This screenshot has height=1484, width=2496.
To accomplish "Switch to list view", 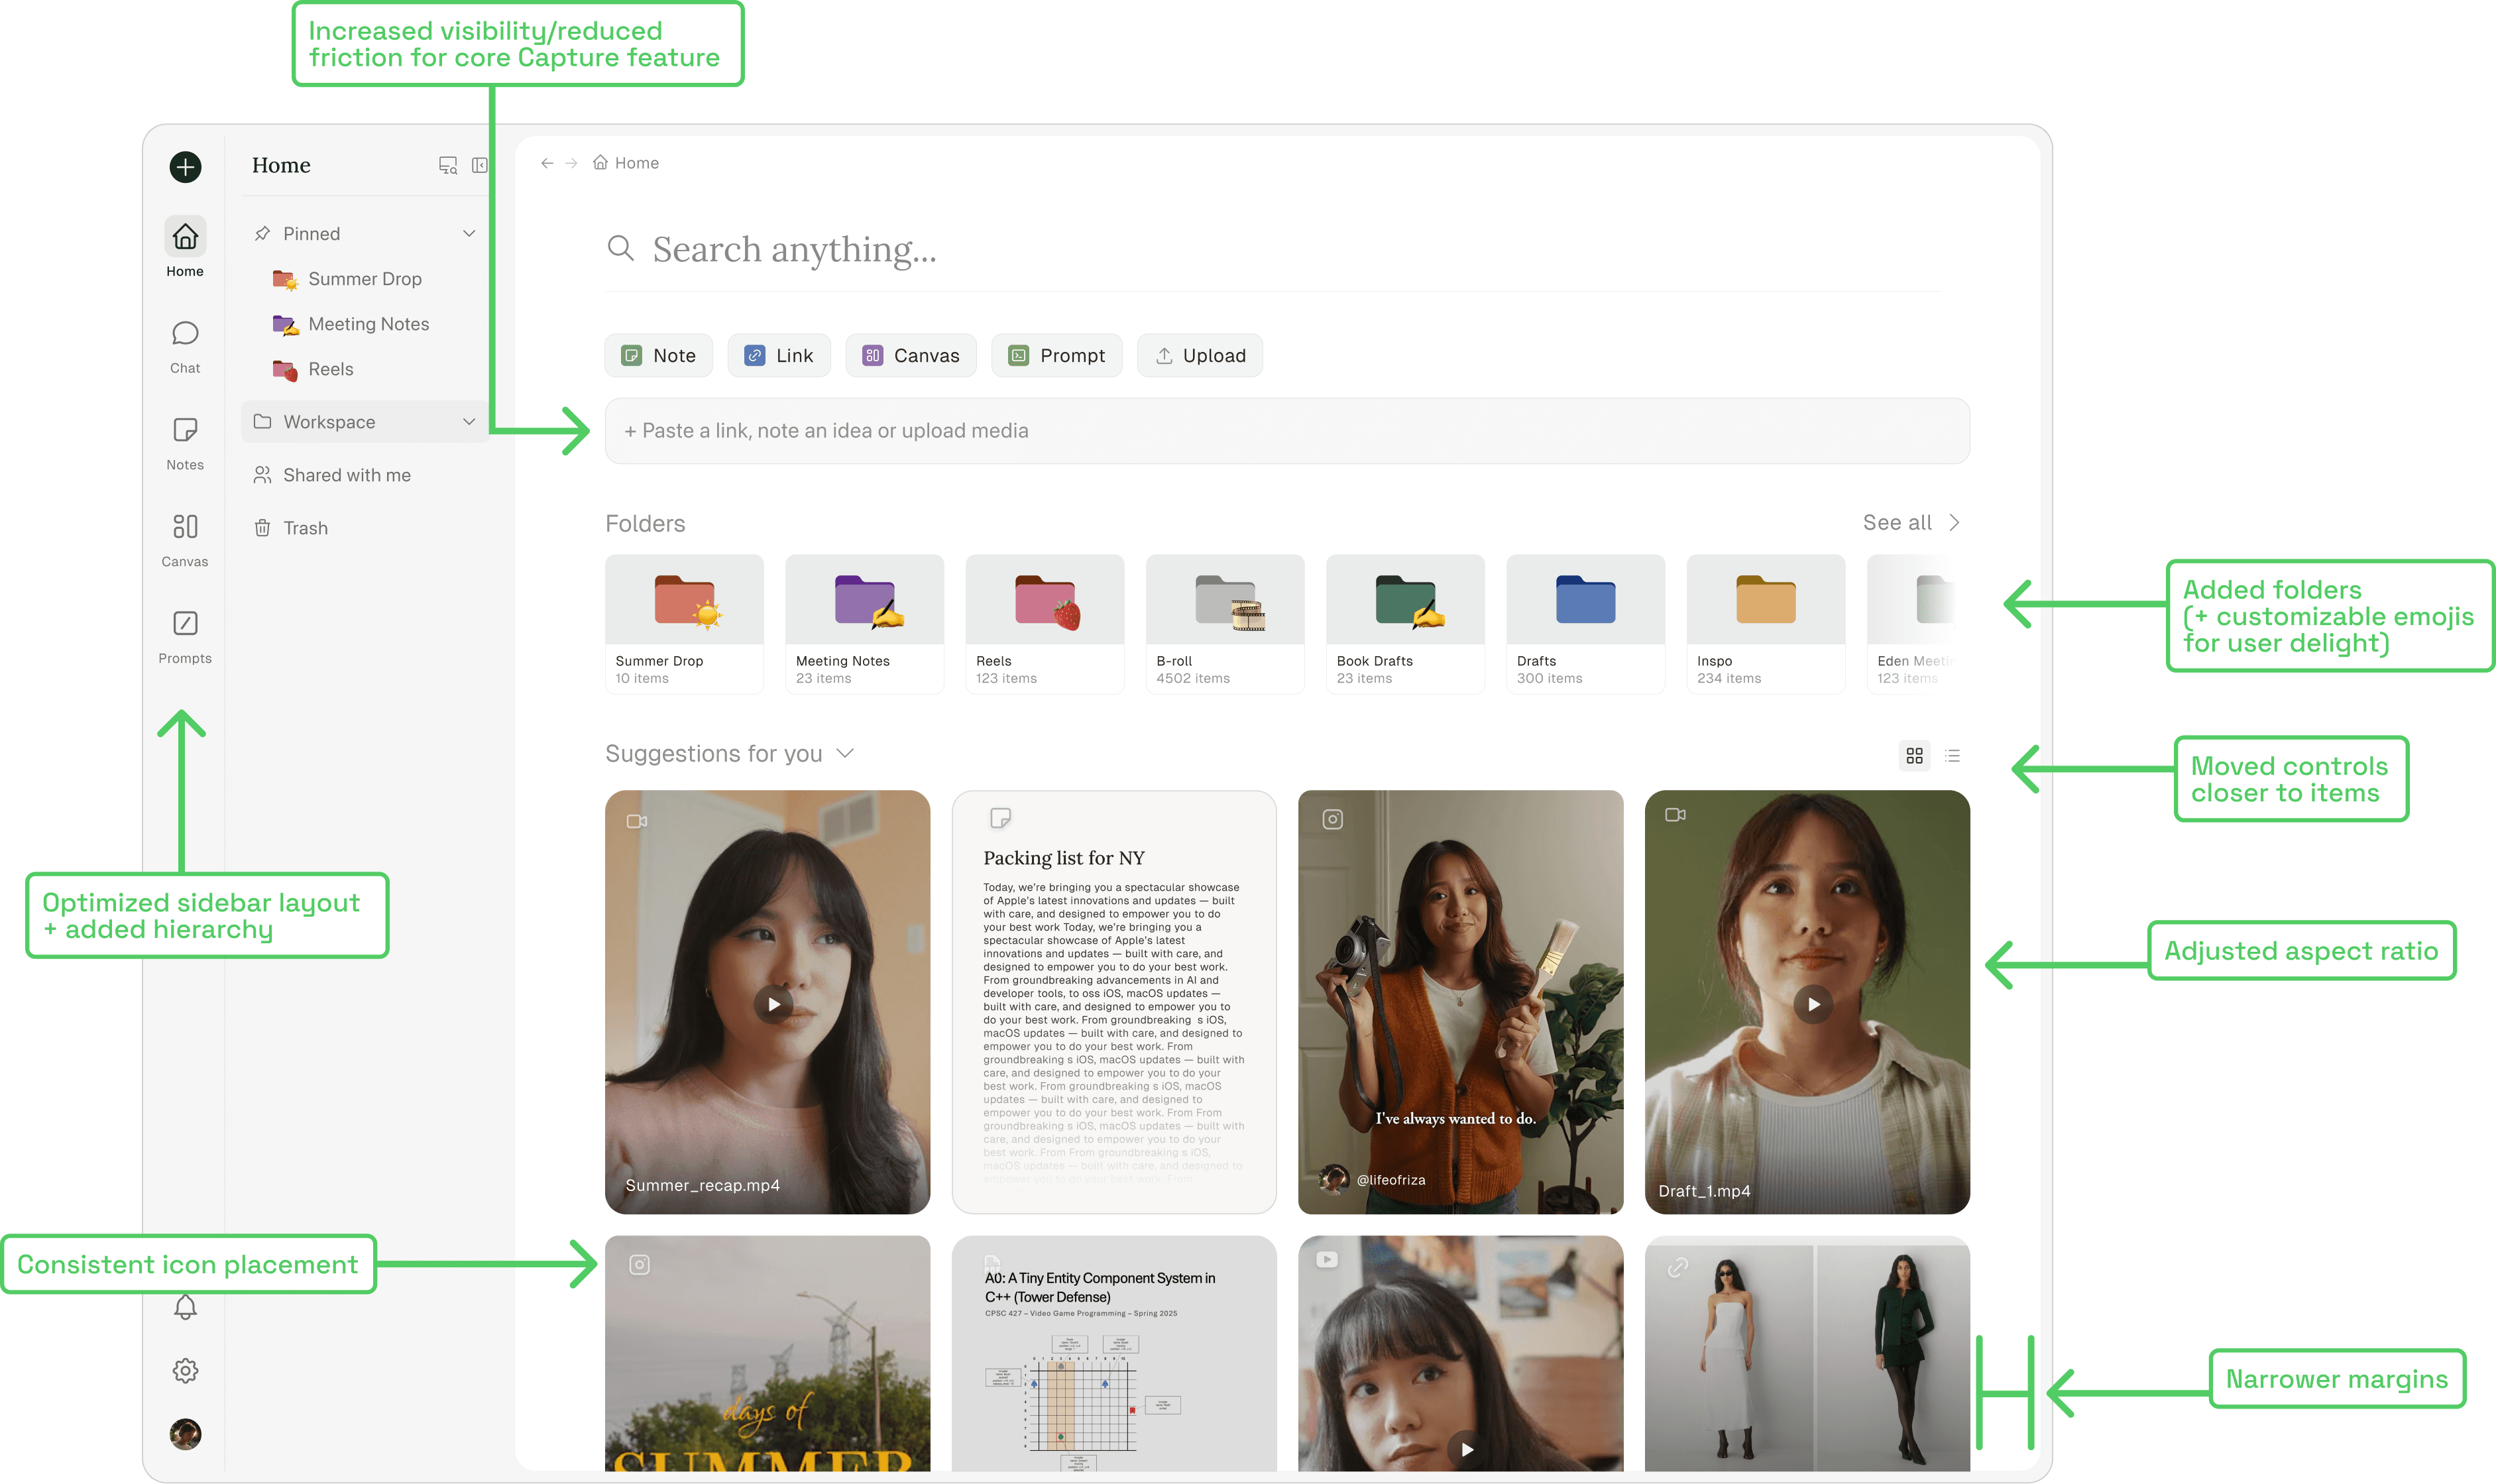I will point(1952,756).
